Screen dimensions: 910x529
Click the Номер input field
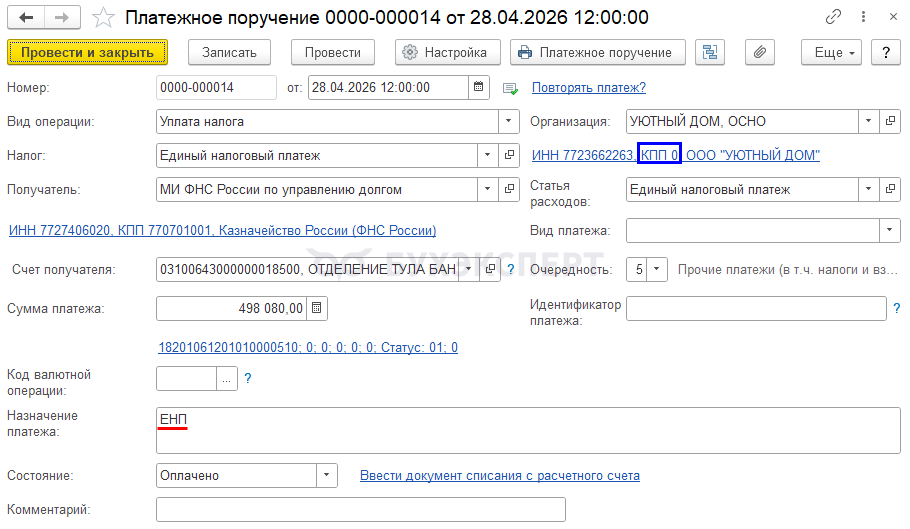click(x=216, y=88)
